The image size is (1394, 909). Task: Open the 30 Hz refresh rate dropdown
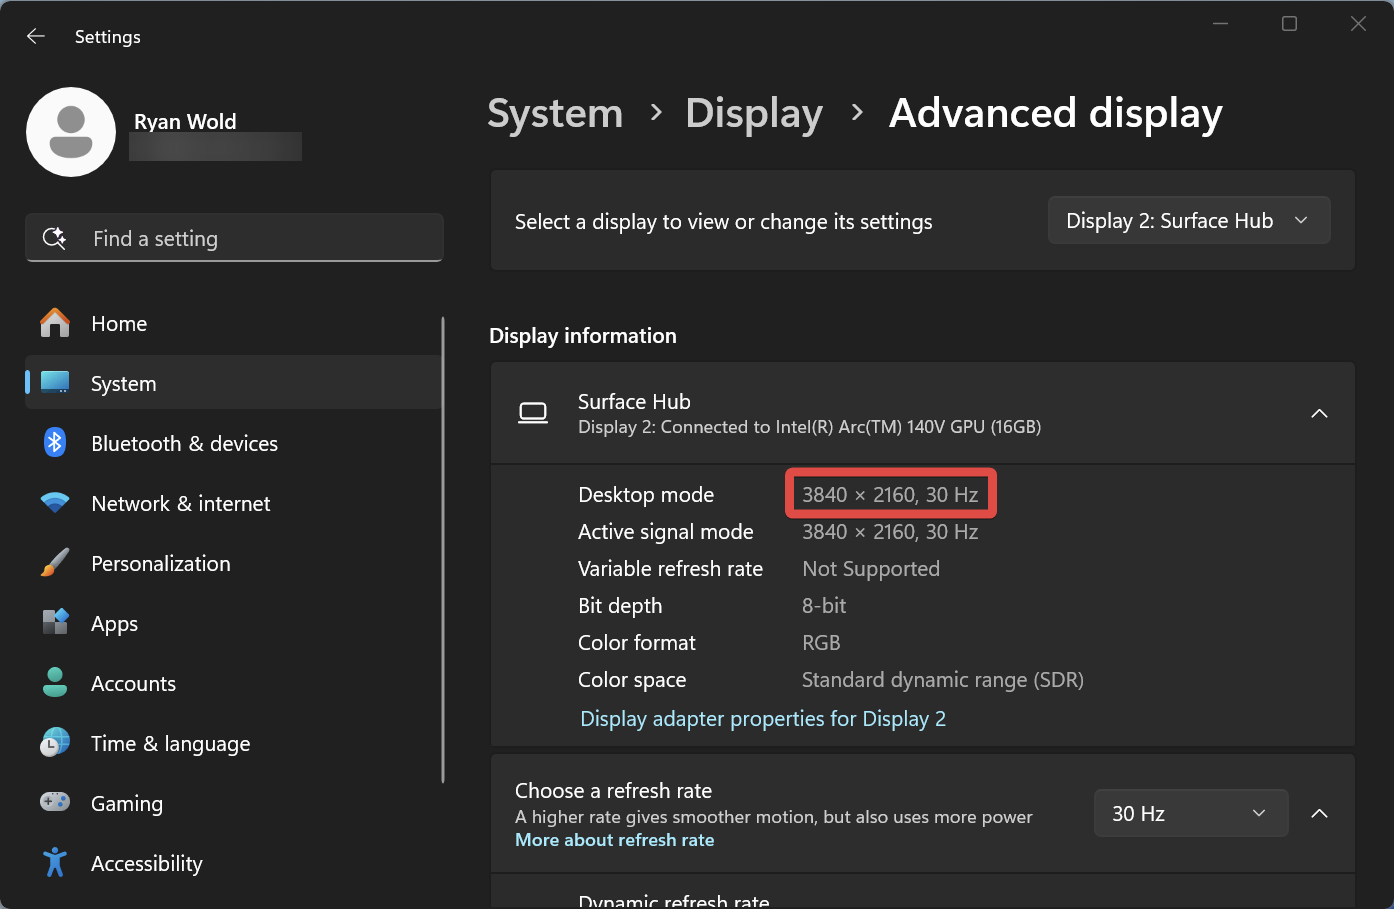pyautogui.click(x=1190, y=813)
